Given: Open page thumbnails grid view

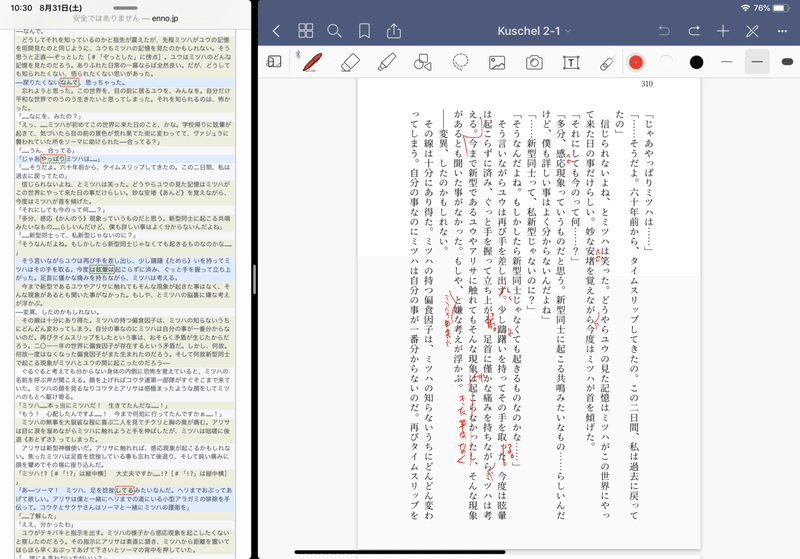Looking at the screenshot, I should coord(306,31).
